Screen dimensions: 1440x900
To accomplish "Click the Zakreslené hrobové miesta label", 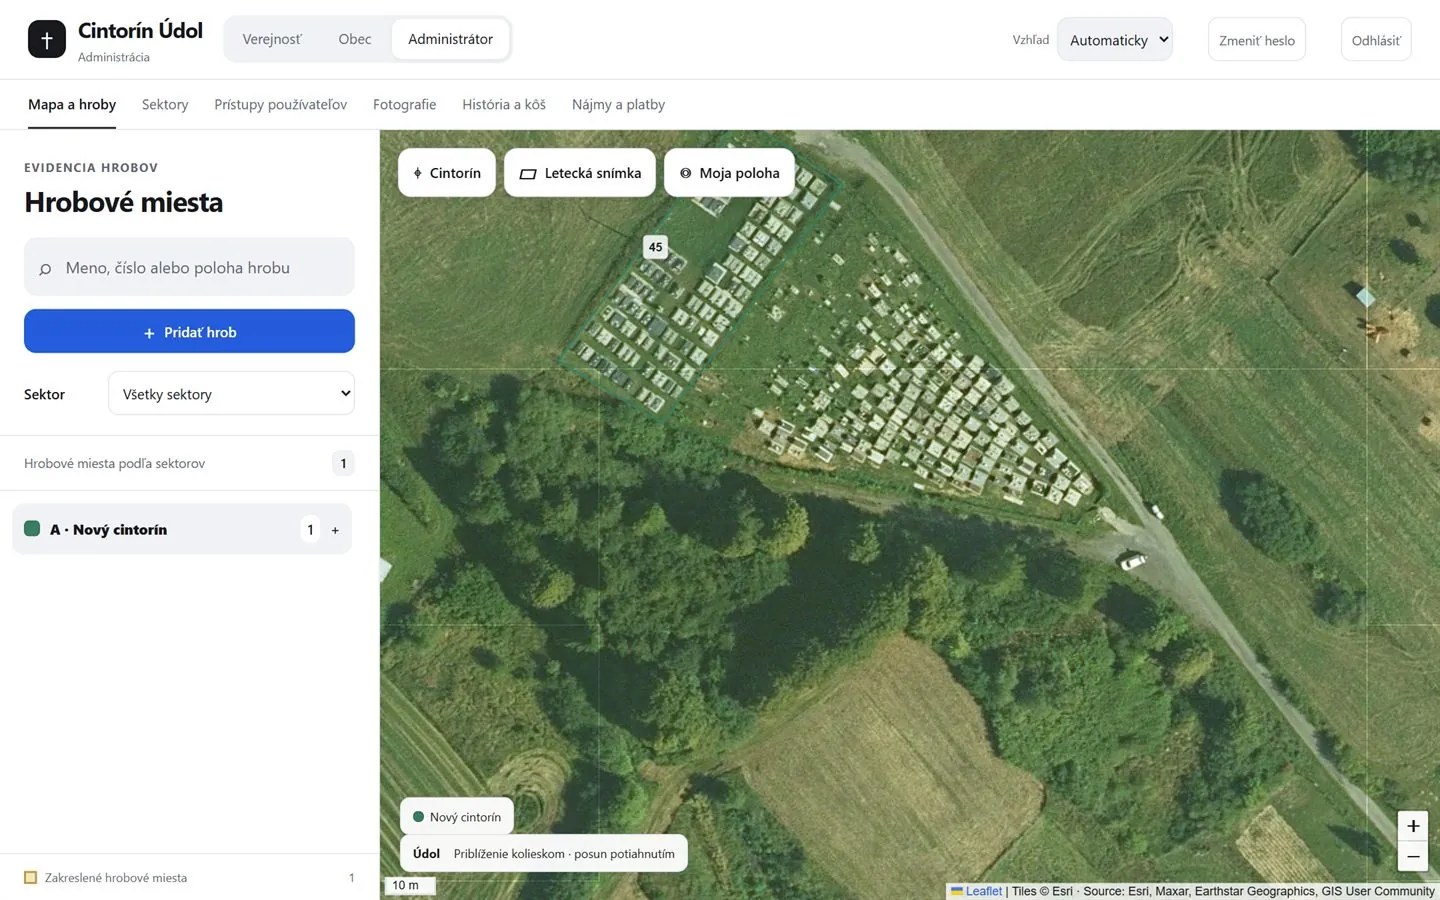I will [116, 878].
